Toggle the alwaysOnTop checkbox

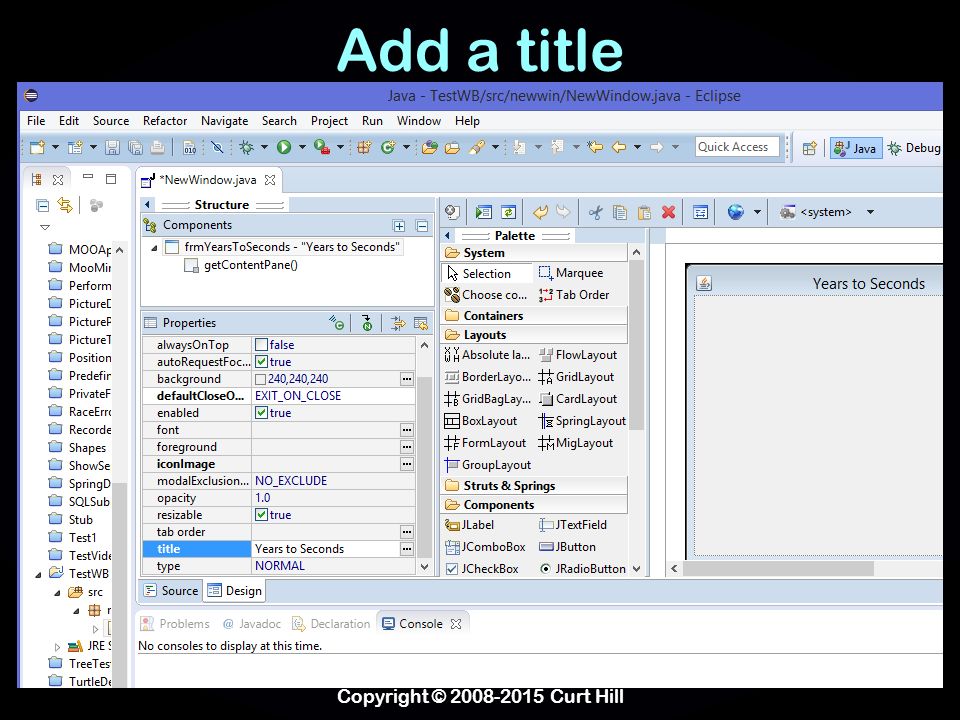coord(261,345)
